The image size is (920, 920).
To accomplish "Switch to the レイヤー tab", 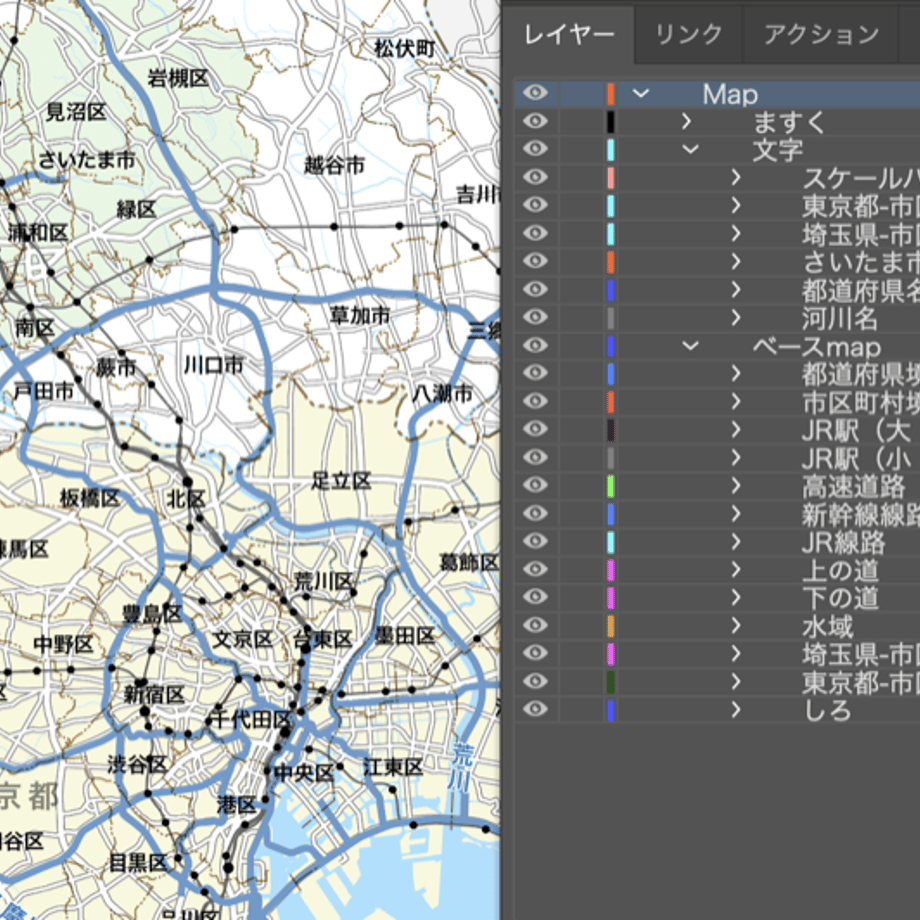I will (569, 35).
